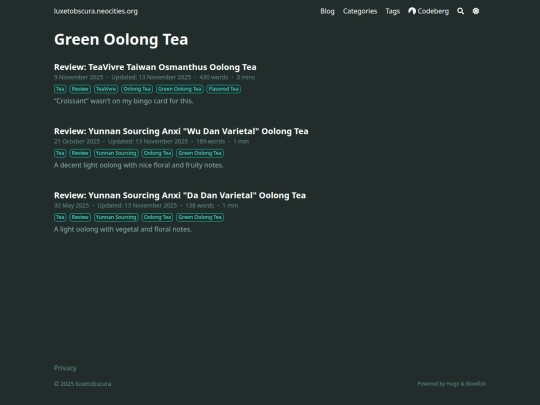Open the Tags menu item

[x=393, y=11]
